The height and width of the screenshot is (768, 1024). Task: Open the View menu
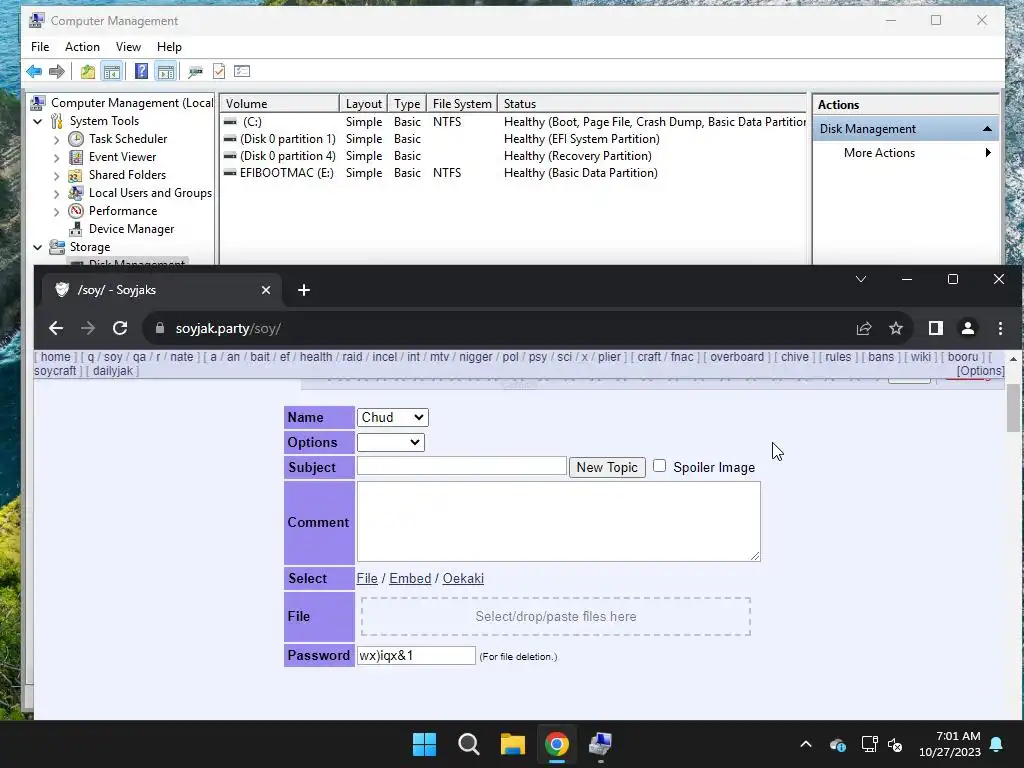128,47
